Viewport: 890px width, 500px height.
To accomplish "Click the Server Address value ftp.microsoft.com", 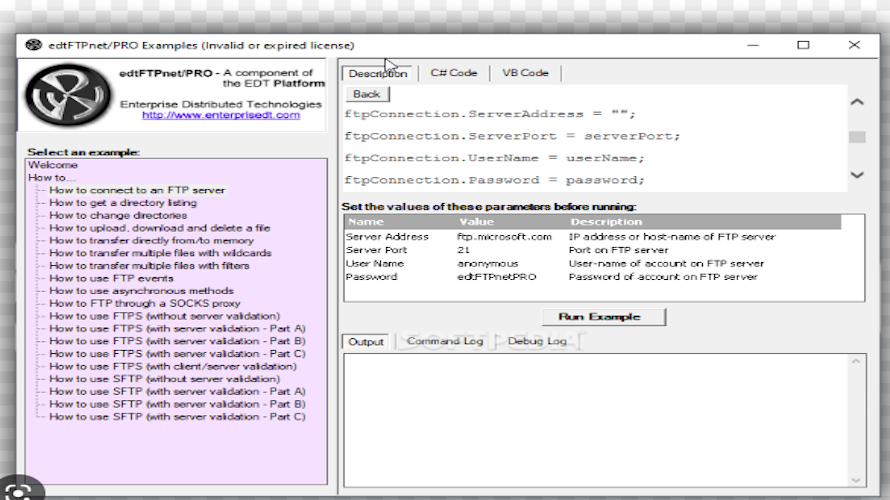I will pyautogui.click(x=504, y=237).
